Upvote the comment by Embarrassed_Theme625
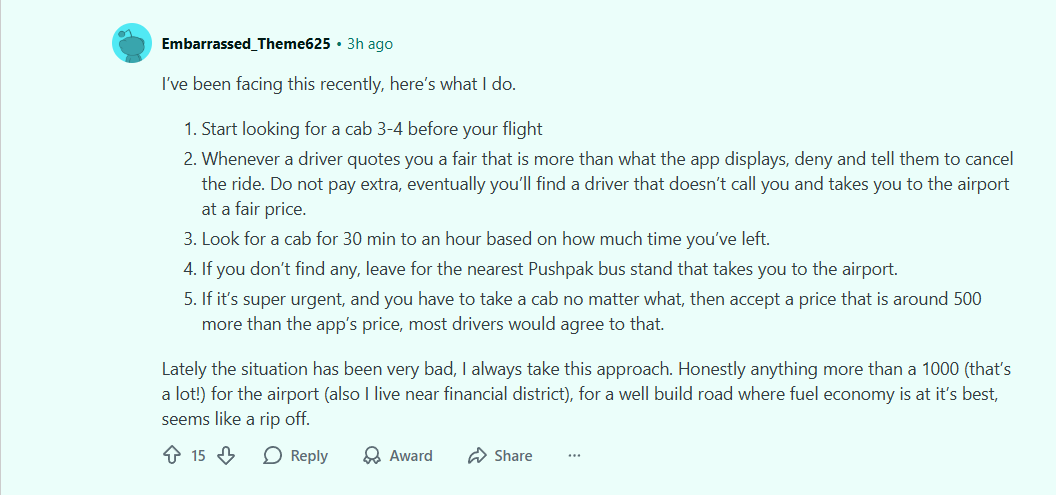The width and height of the screenshot is (1056, 495). [171, 456]
